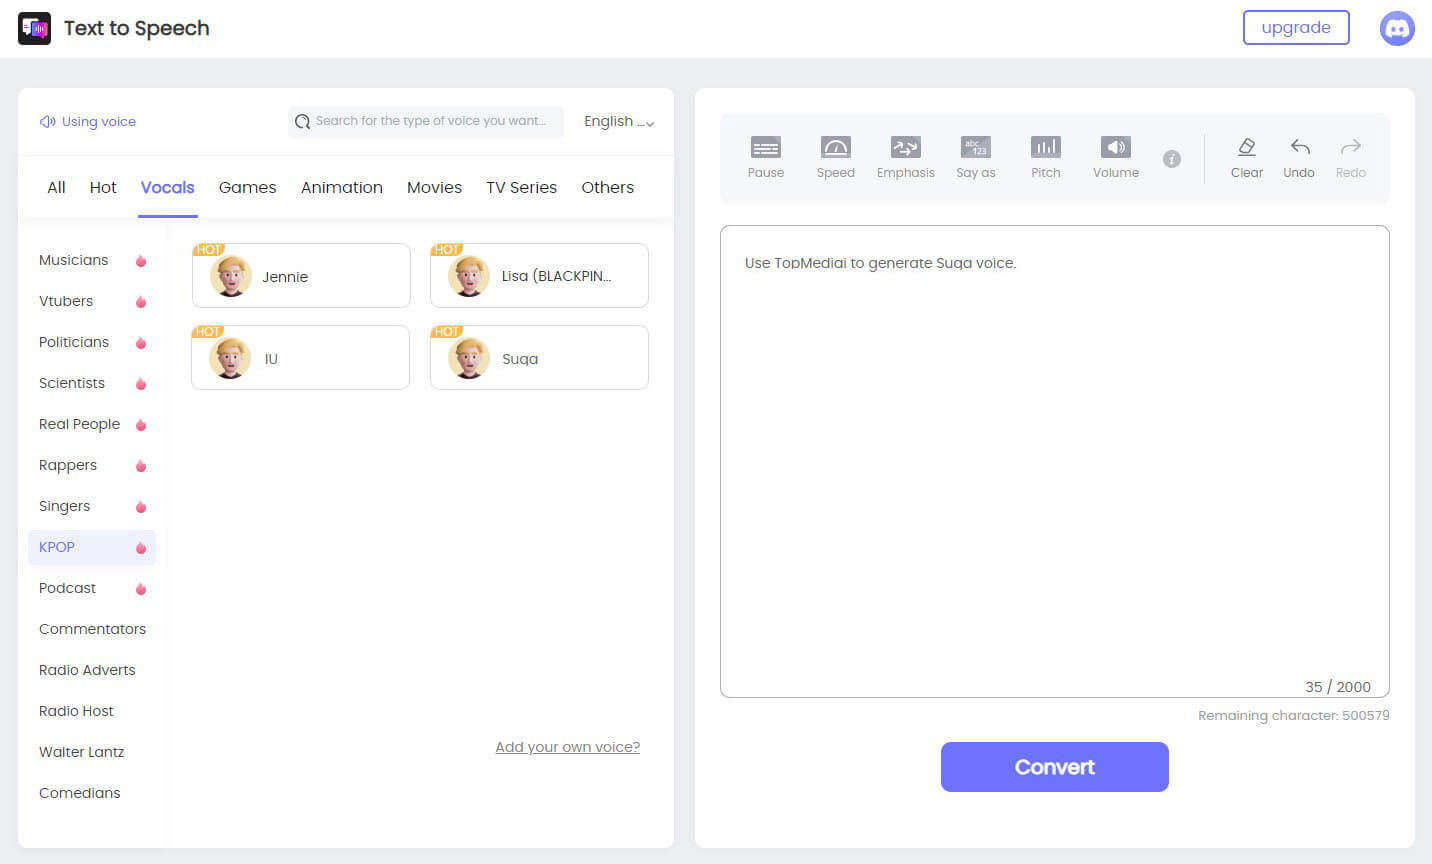Select Vtubers category

(66, 301)
